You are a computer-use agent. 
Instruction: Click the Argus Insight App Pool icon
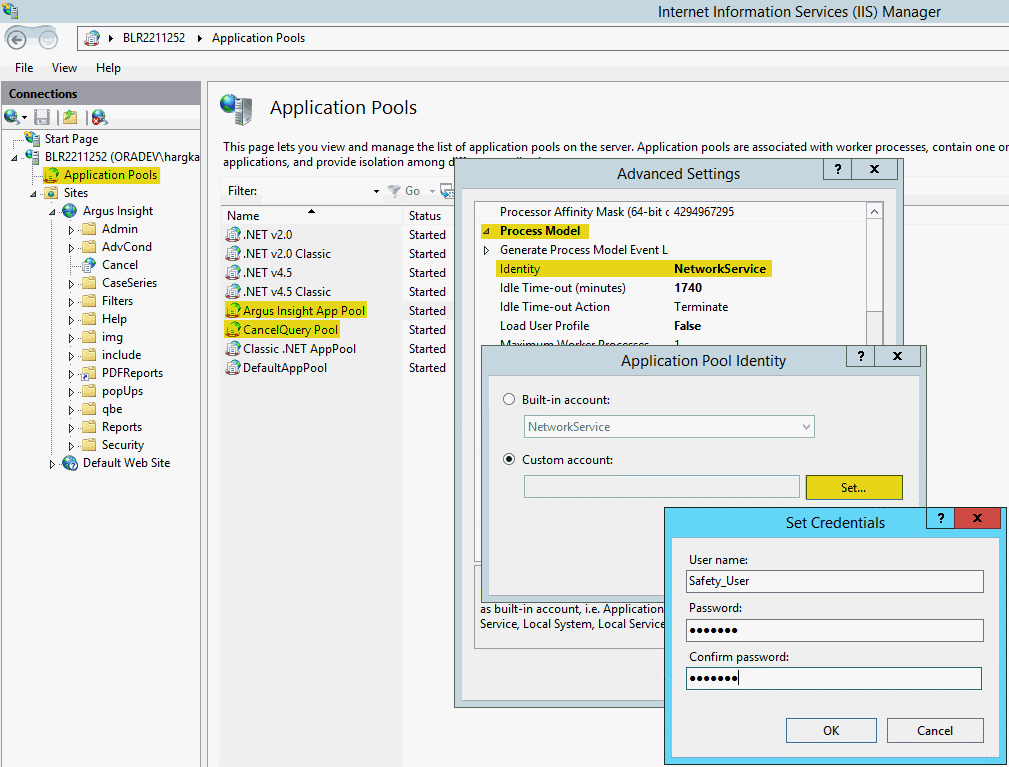(x=233, y=311)
